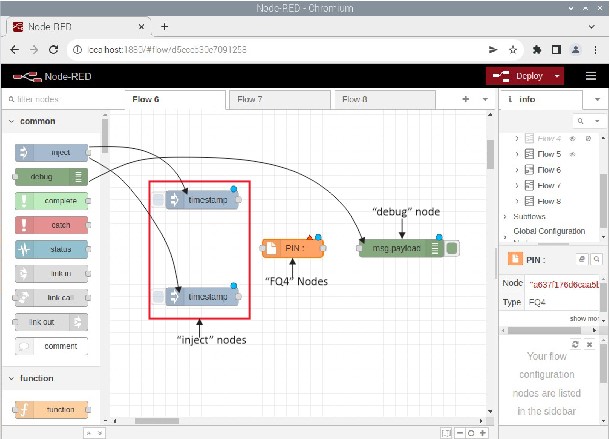Switch to the Flow 7 tab
The image size is (610, 439).
pos(249,100)
